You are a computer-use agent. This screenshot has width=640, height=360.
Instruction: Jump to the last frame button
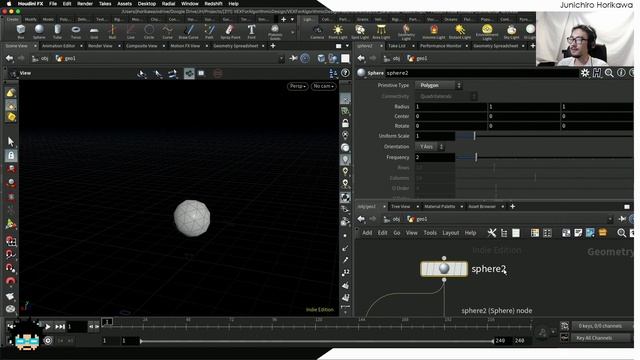click(x=60, y=326)
